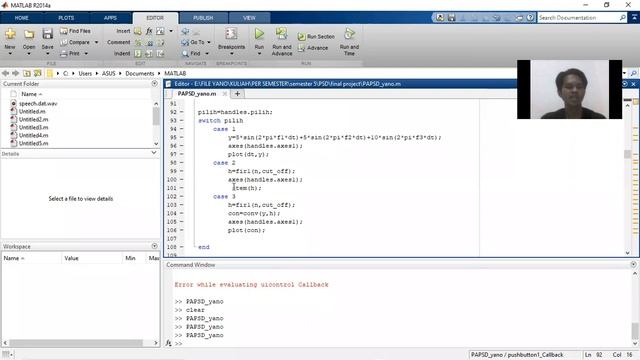Click Find Files in the ribbon

[x=76, y=31]
